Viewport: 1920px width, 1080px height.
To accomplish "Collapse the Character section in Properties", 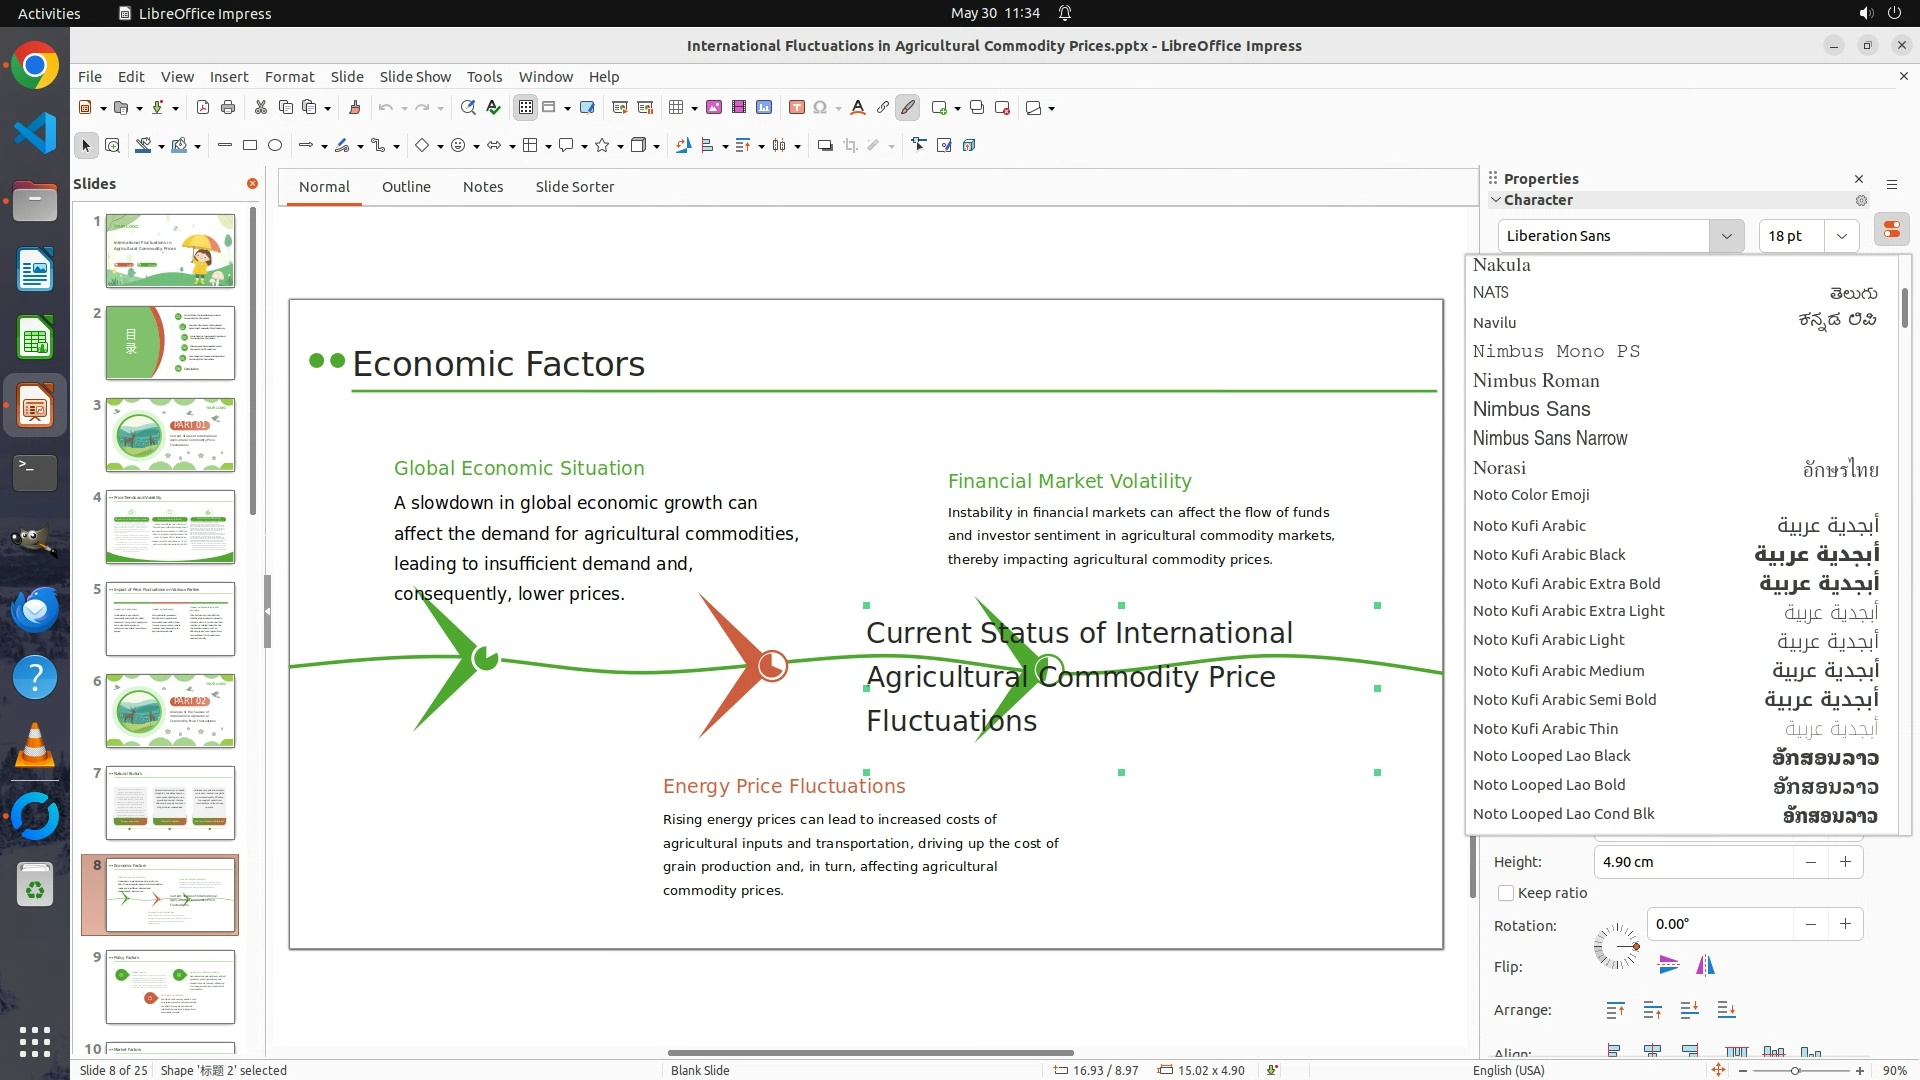I will [1497, 200].
